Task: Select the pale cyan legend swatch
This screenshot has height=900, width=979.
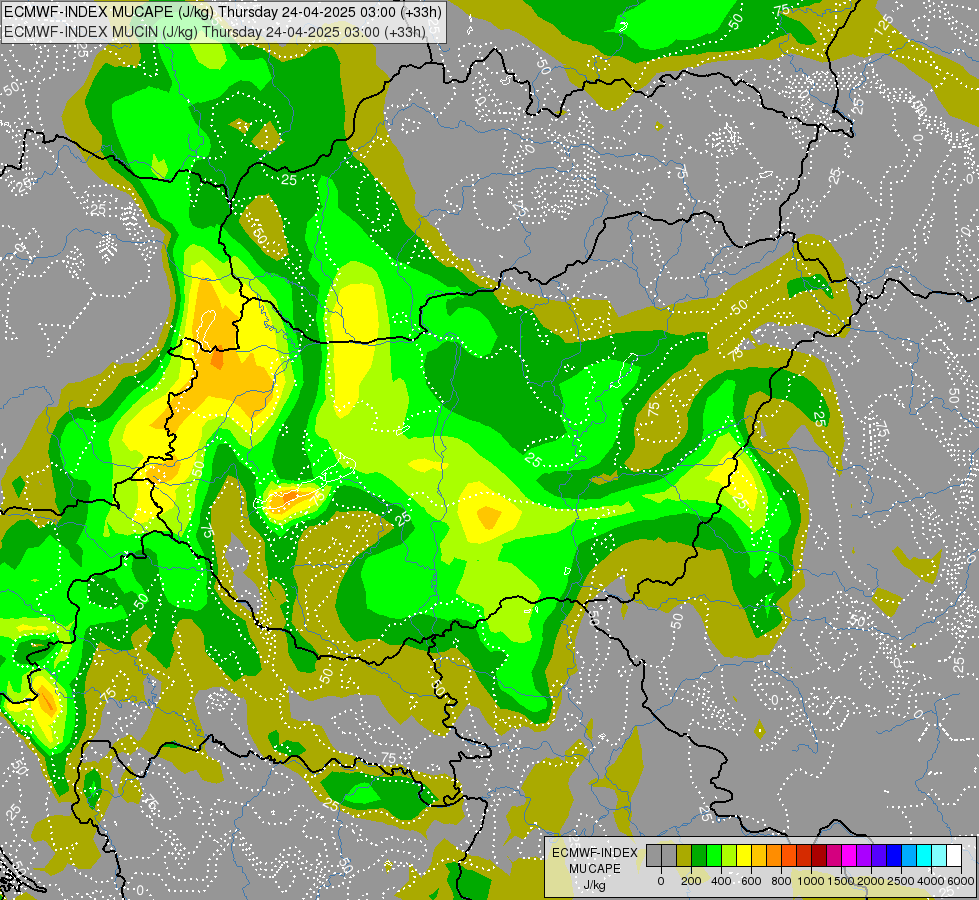Action: (940, 856)
